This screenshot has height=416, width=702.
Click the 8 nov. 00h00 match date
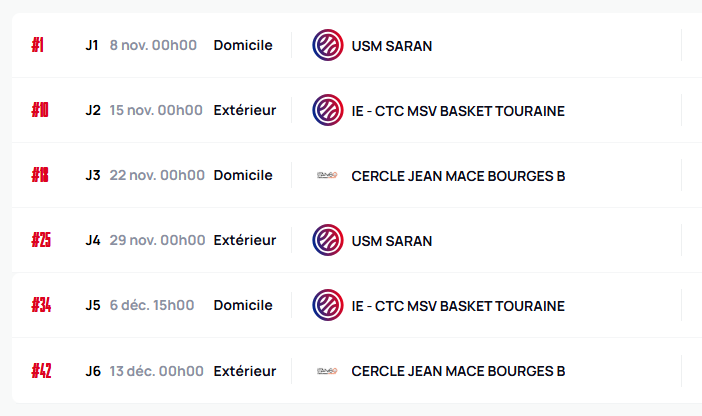click(x=153, y=45)
